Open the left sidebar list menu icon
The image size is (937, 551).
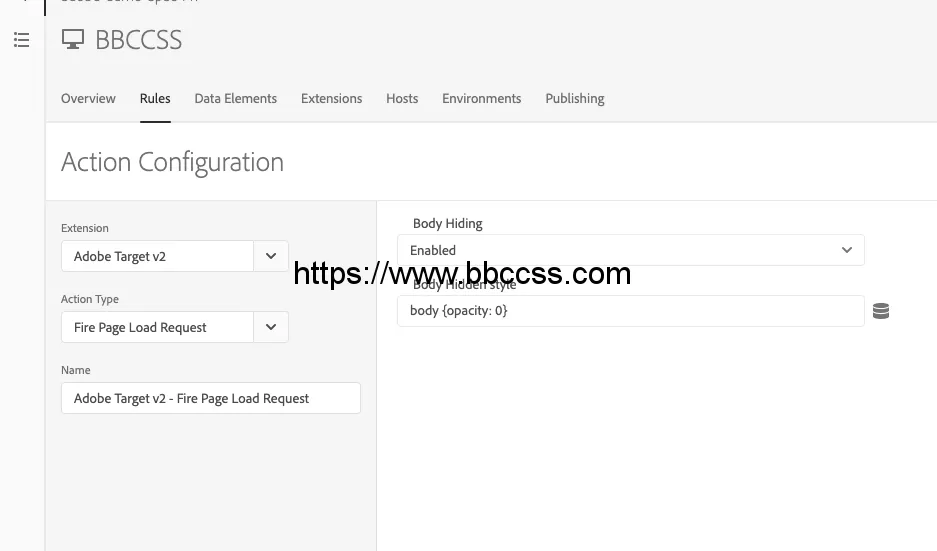coord(22,40)
